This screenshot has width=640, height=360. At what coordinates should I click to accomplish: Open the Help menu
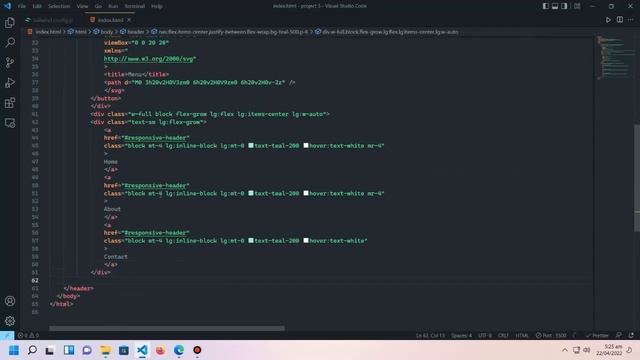point(157,6)
